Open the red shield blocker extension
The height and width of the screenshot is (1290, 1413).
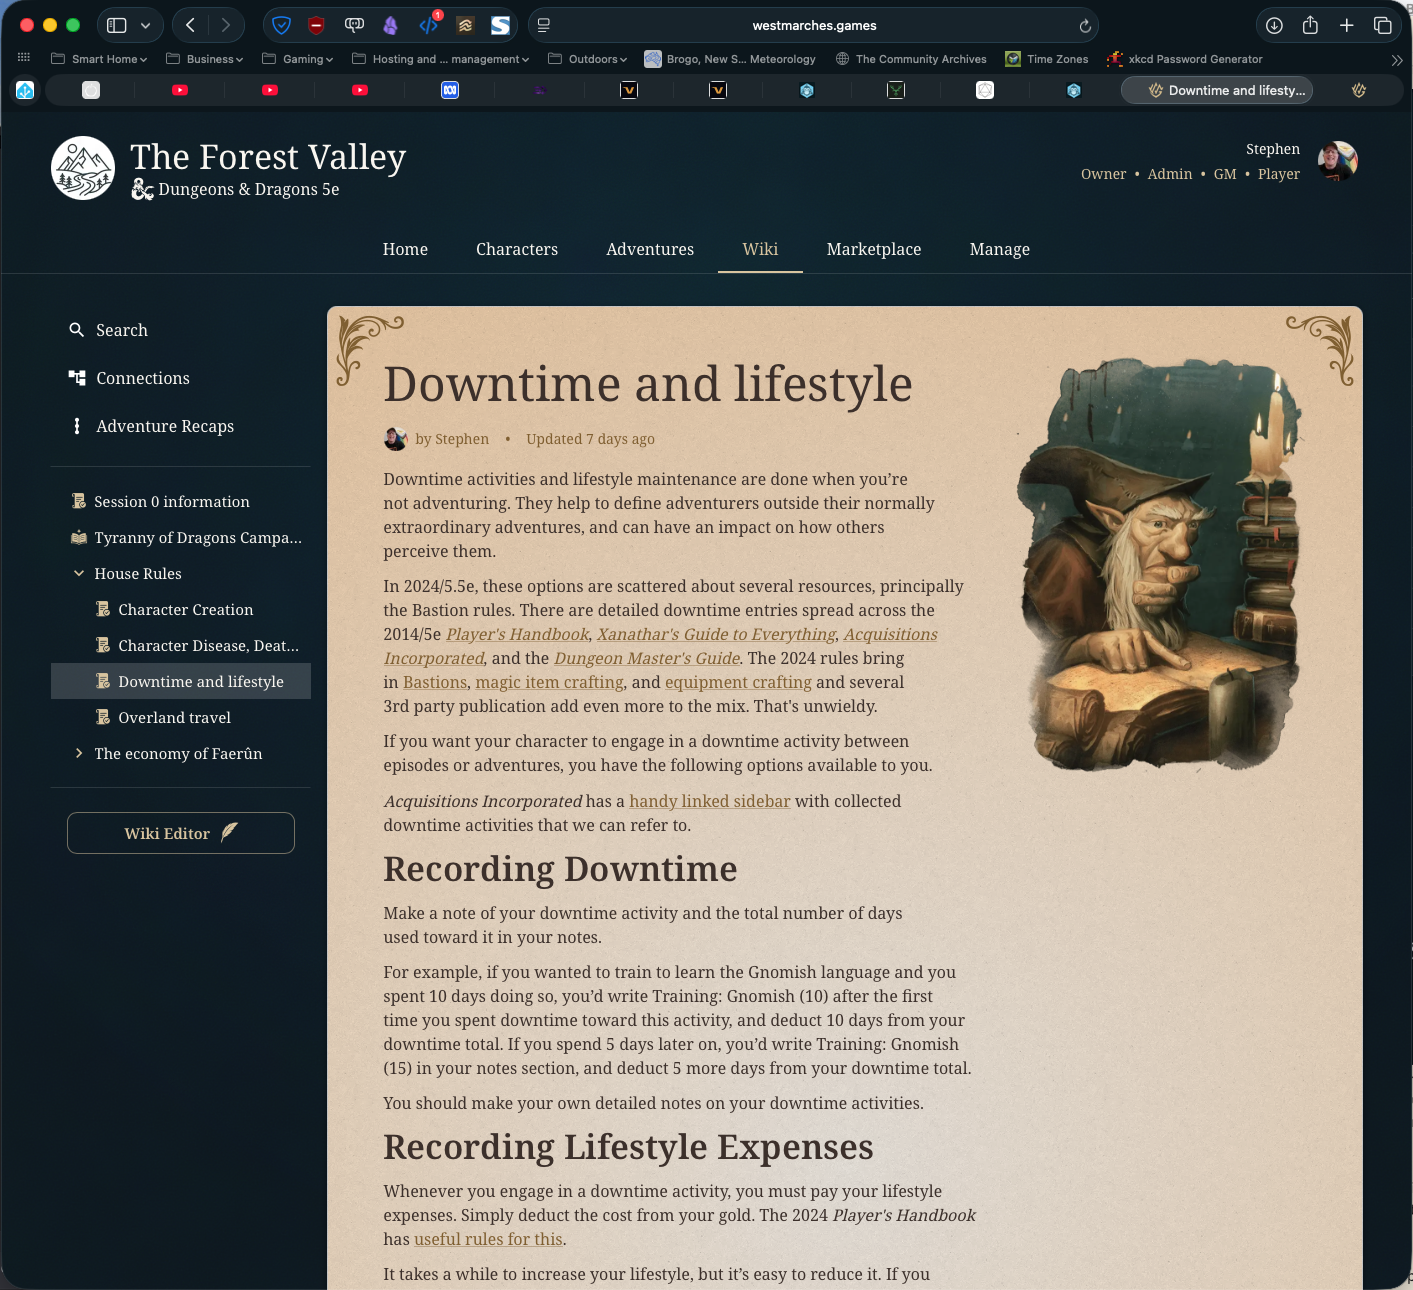317,25
